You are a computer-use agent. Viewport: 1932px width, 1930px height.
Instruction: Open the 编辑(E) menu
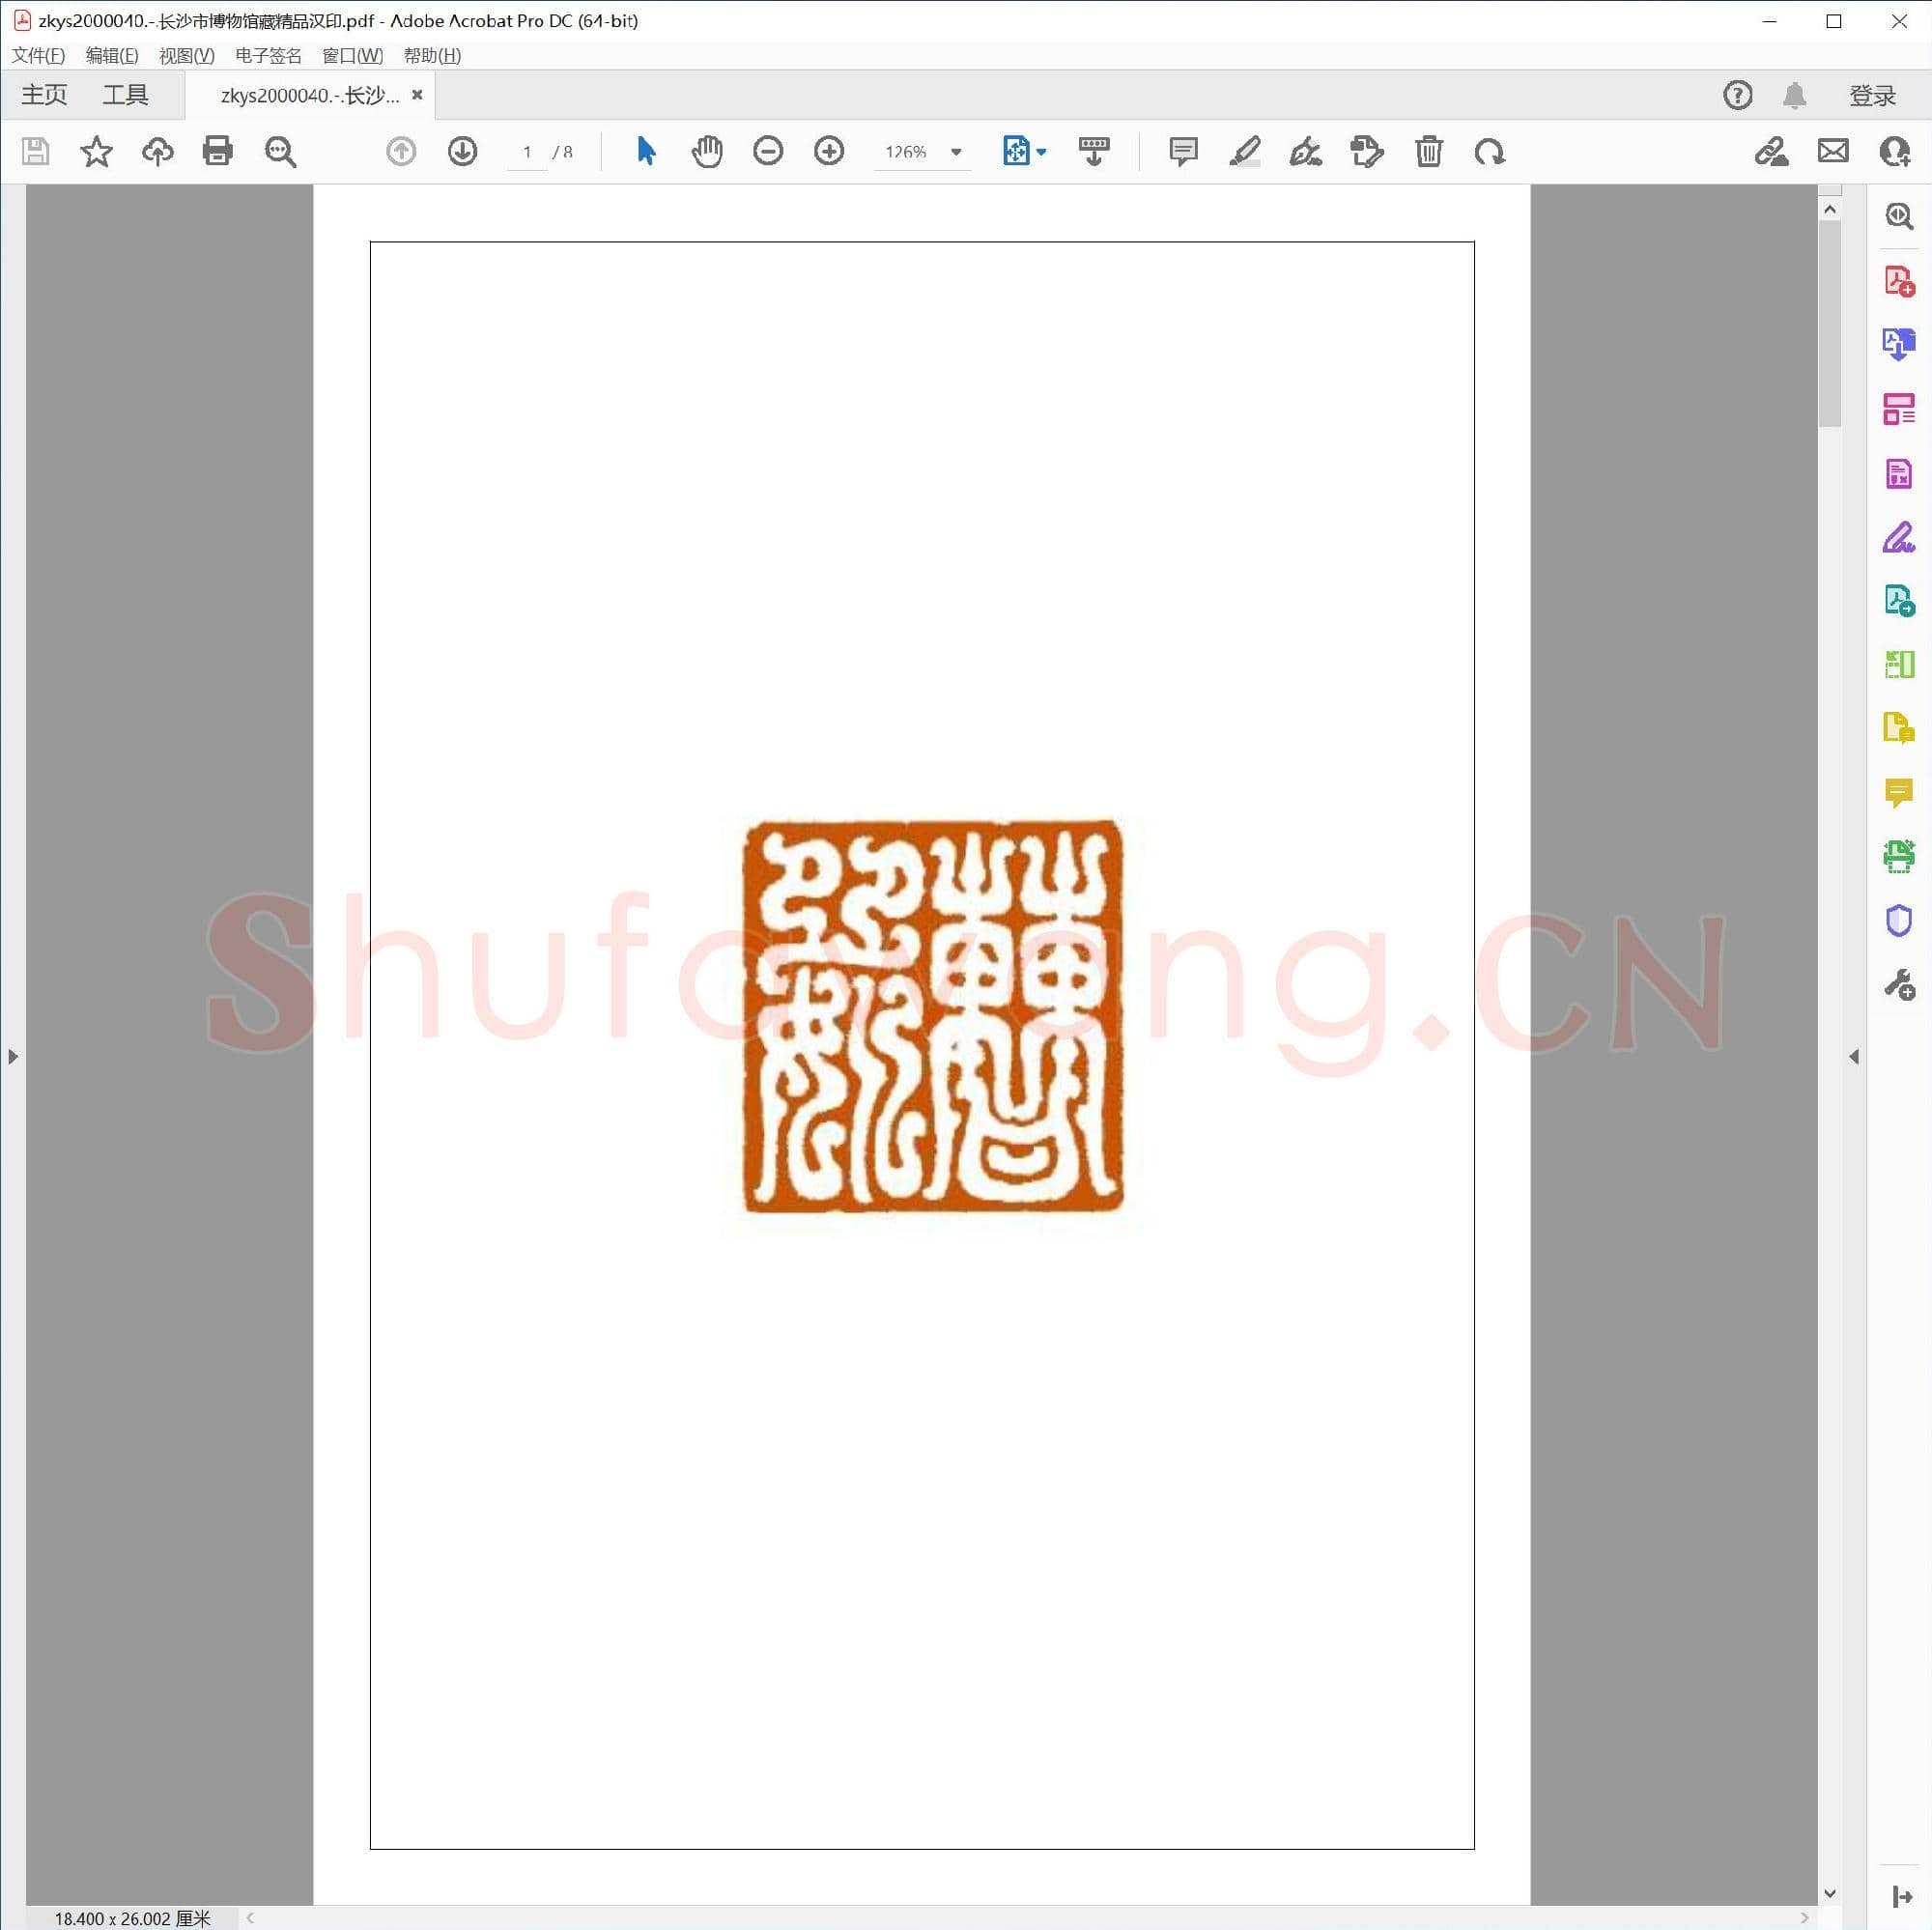point(111,56)
